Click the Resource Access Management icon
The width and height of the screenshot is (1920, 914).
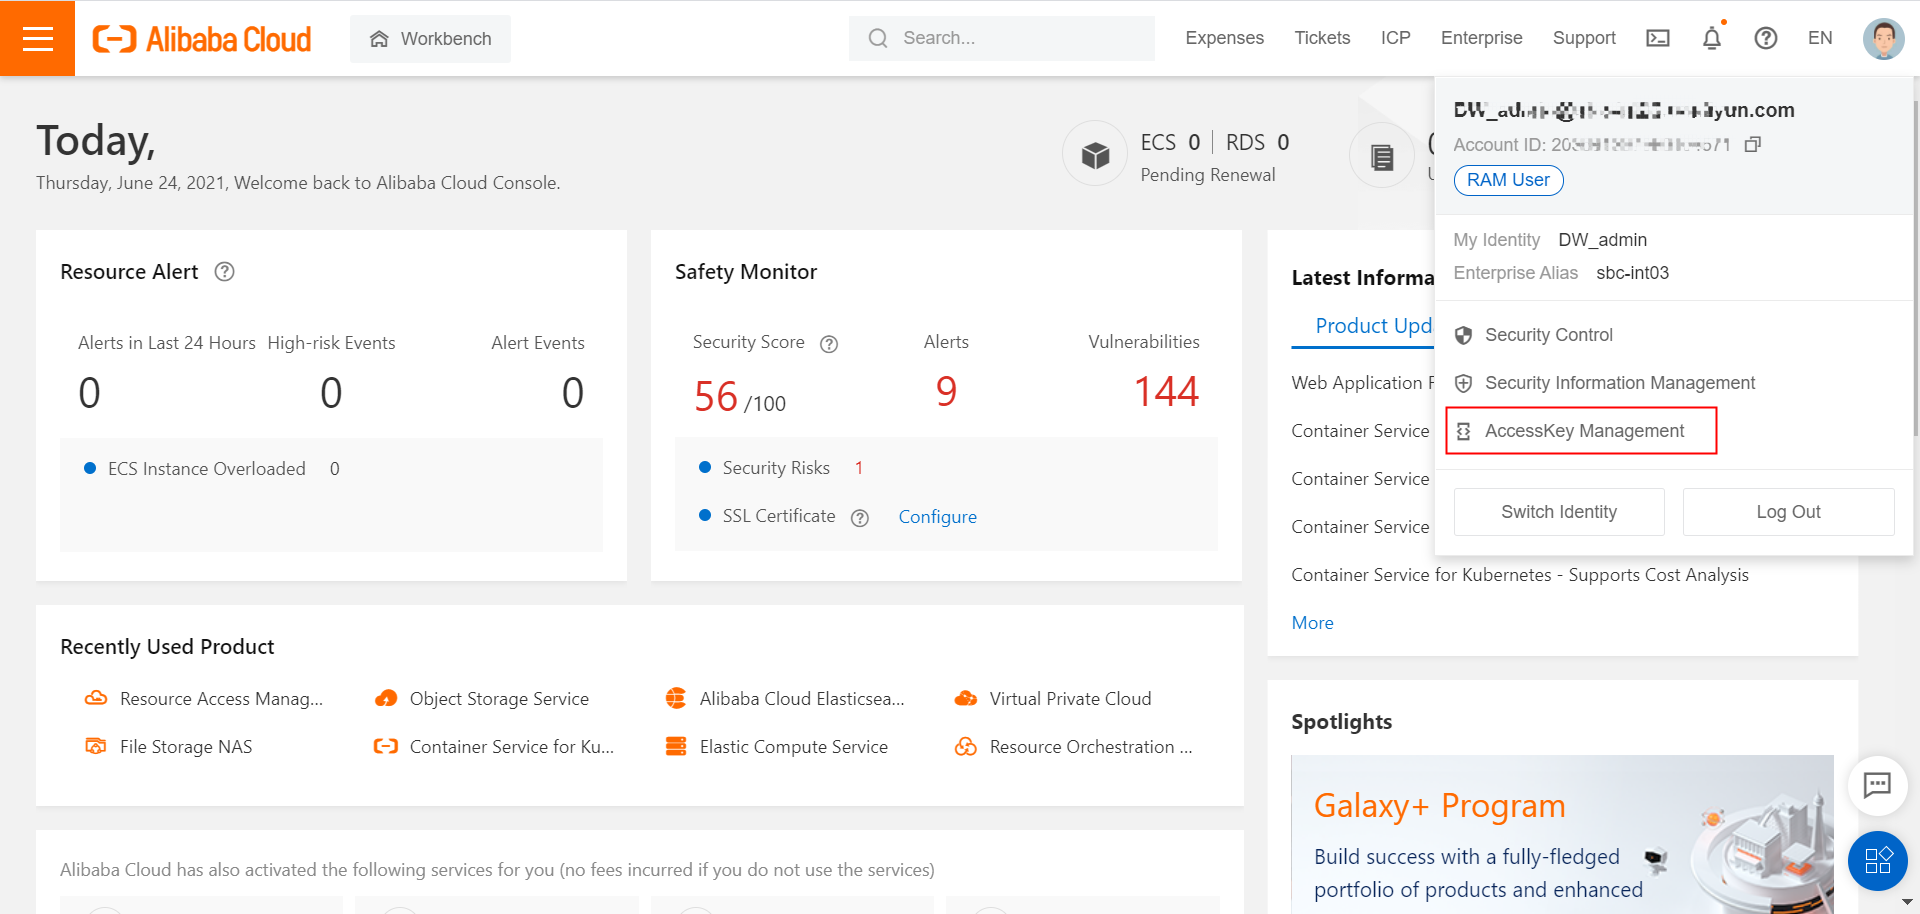[96, 698]
